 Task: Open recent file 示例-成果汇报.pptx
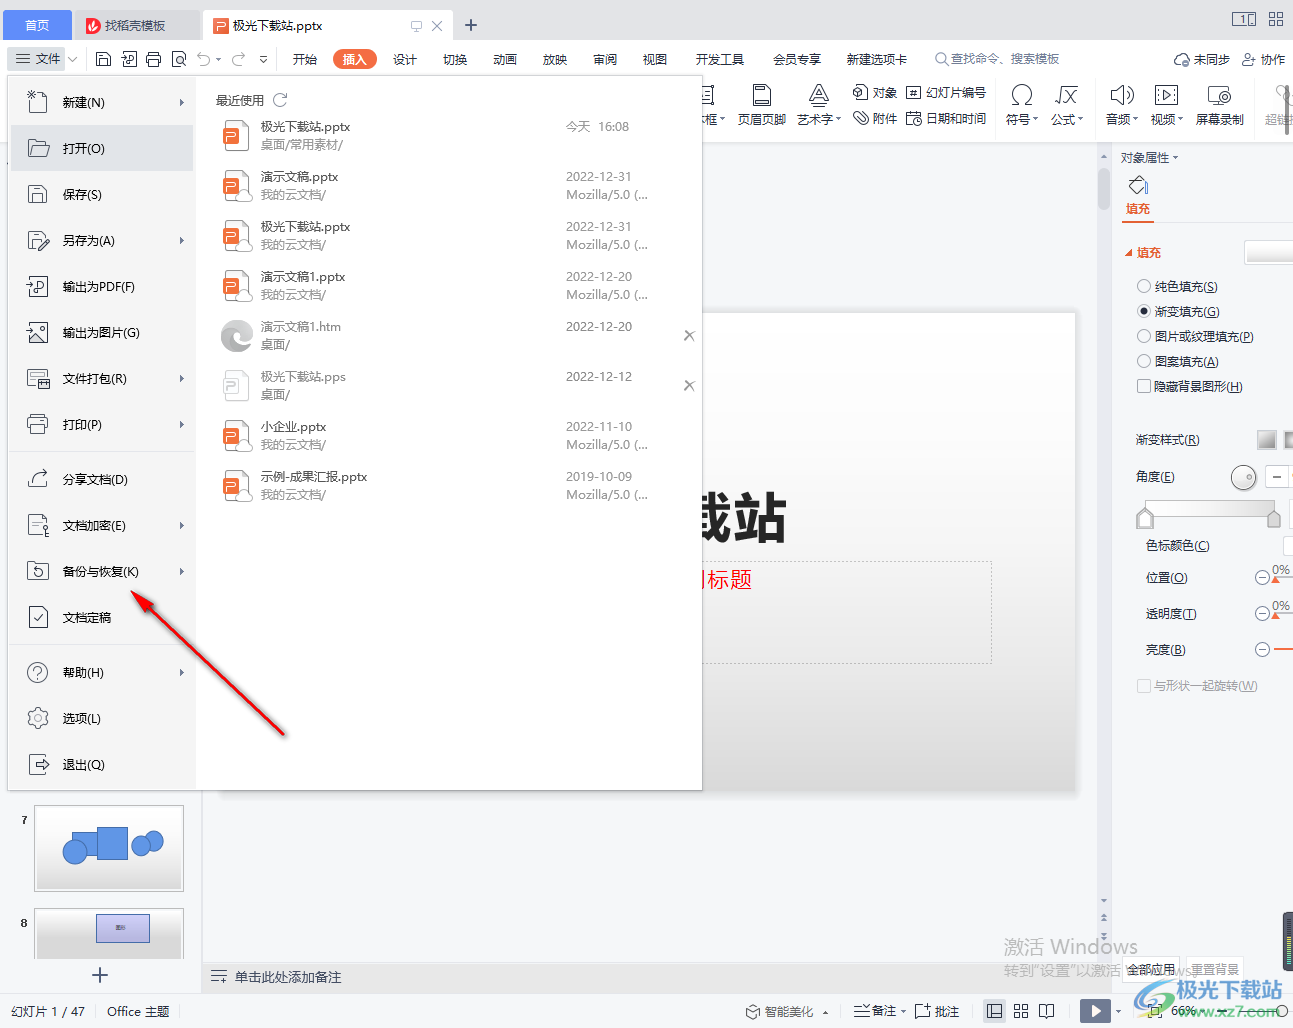pos(450,485)
